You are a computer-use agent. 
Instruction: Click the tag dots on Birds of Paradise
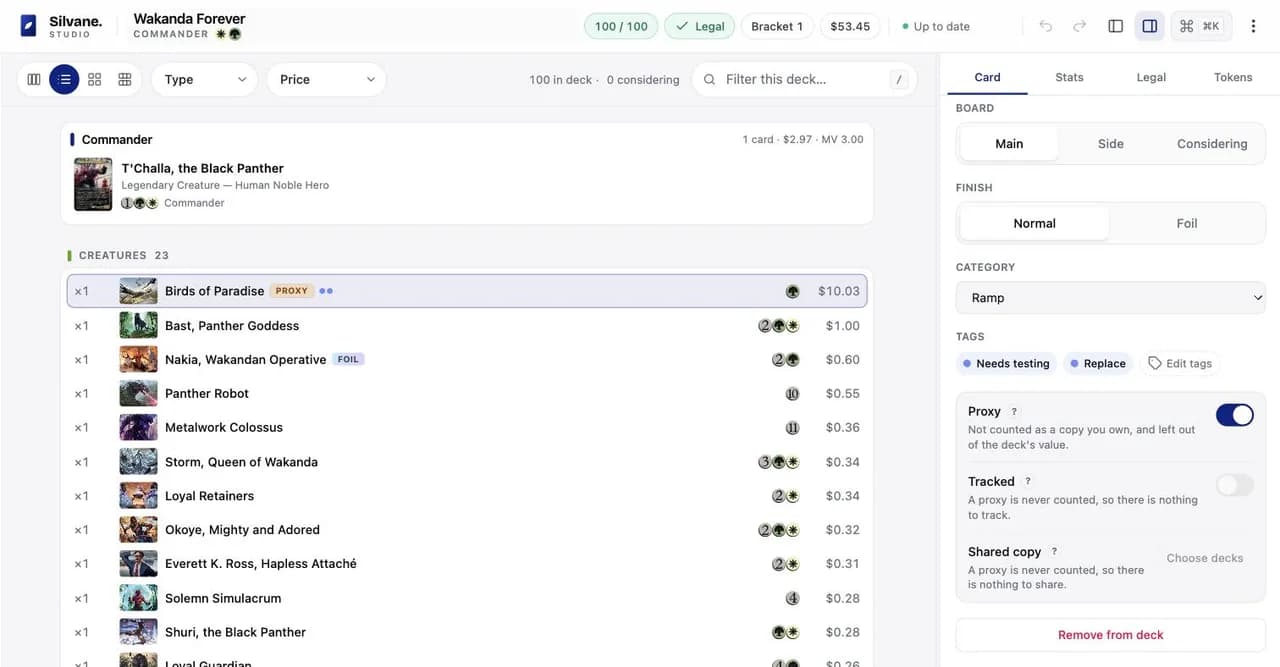[325, 291]
